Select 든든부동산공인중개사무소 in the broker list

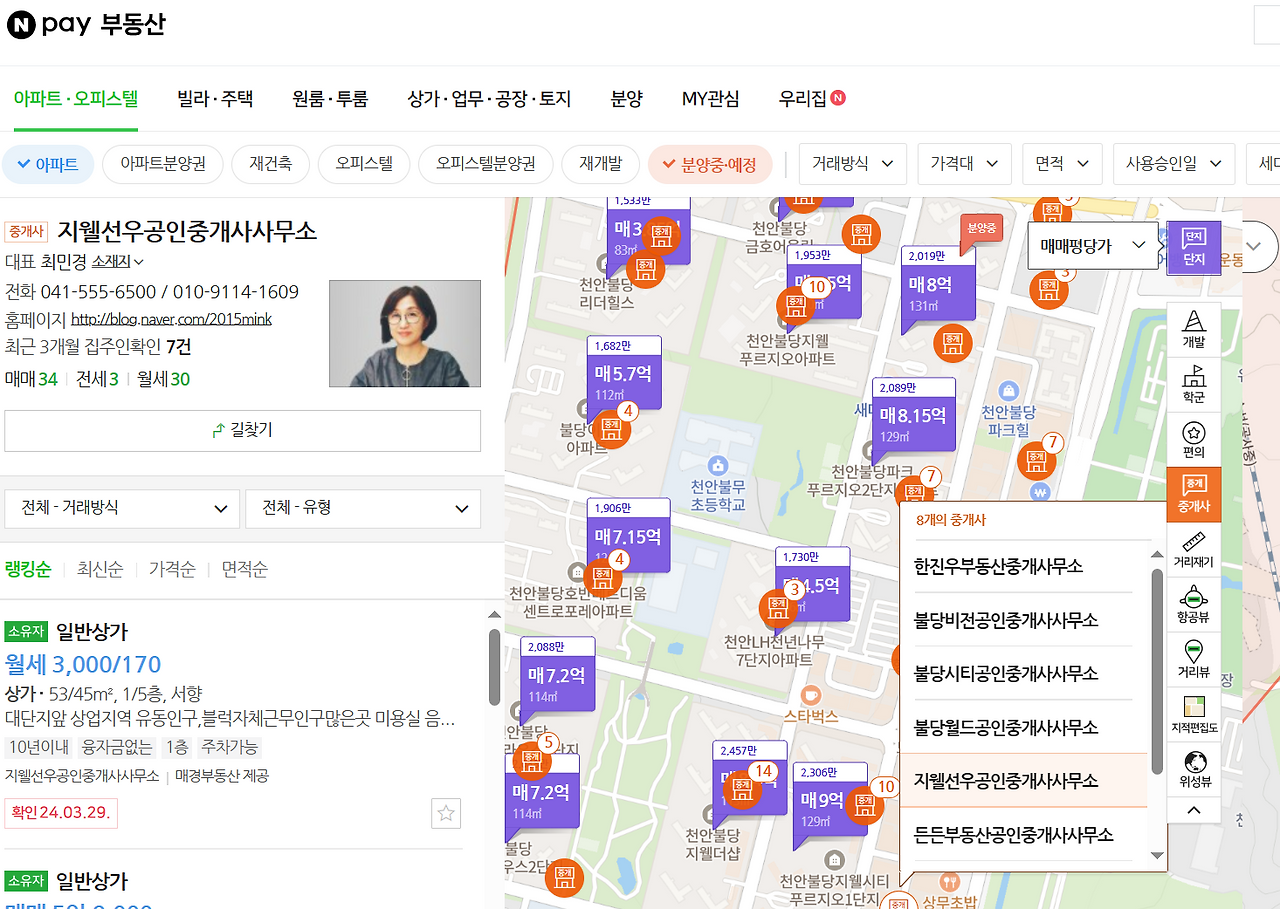(1024, 834)
